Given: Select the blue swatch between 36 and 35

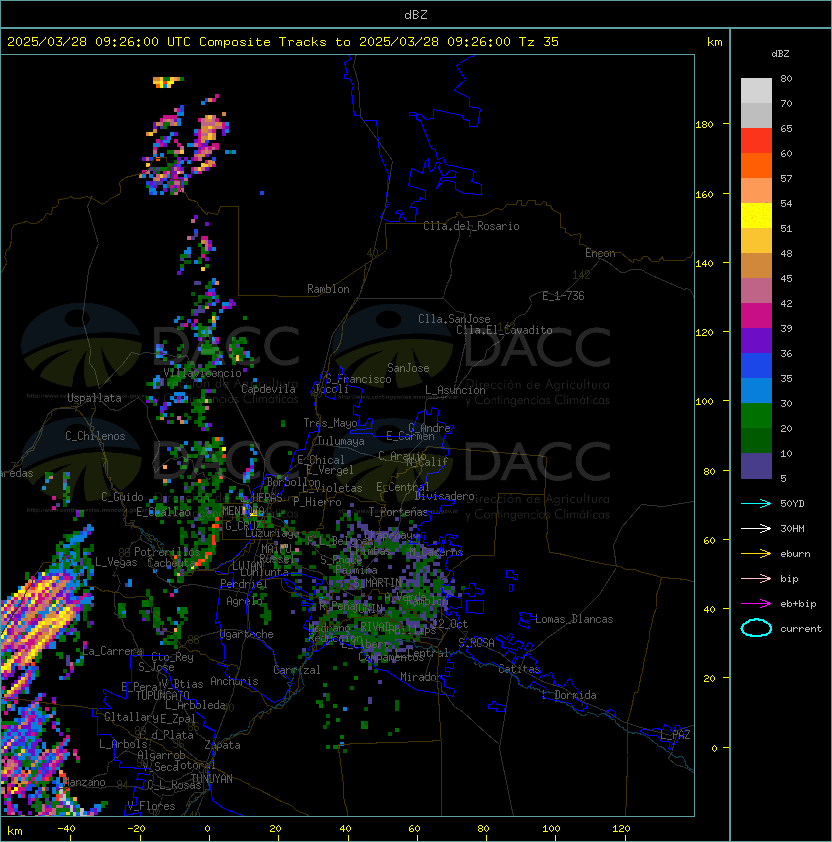Looking at the screenshot, I should (756, 366).
